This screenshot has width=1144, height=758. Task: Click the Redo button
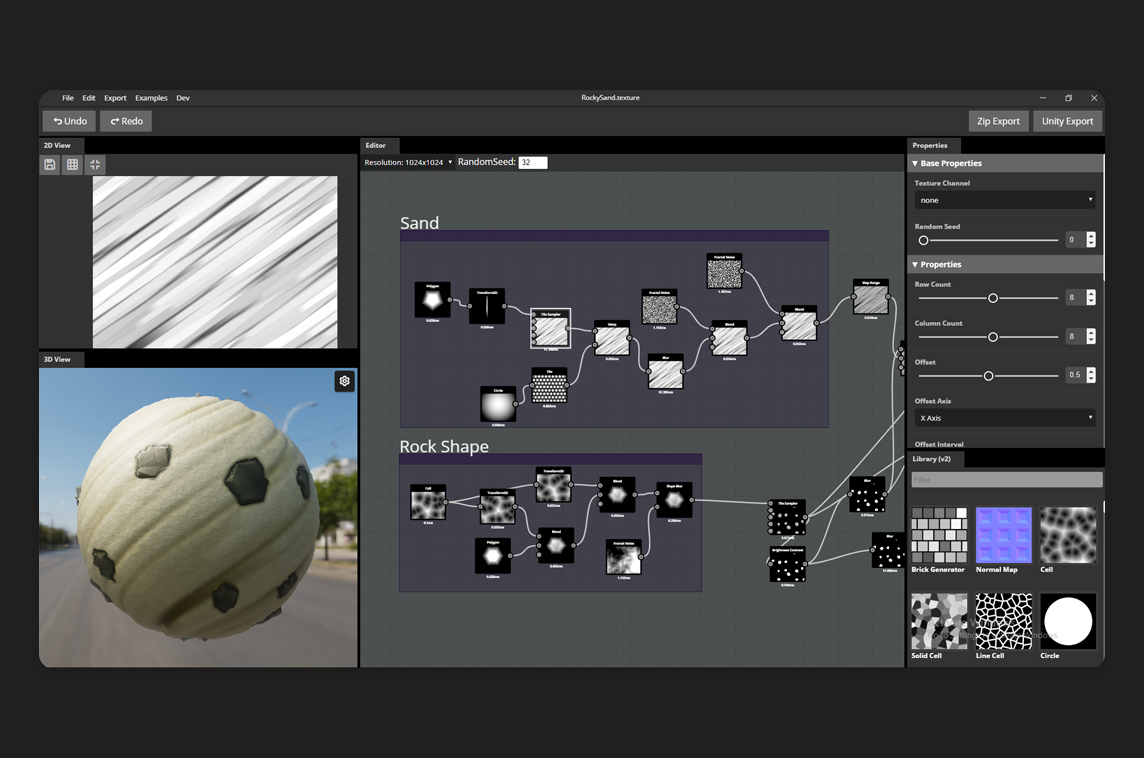[x=127, y=121]
